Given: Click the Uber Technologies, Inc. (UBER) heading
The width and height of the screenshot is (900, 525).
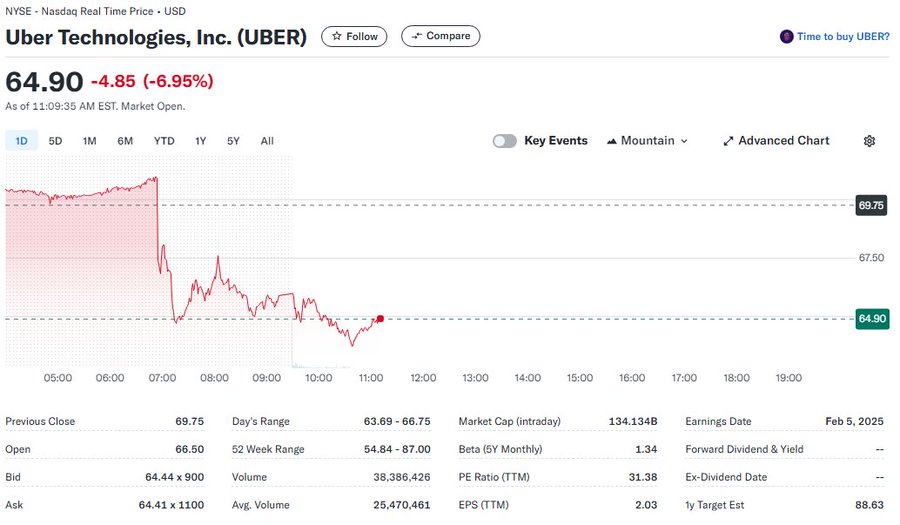Looking at the screenshot, I should (156, 37).
